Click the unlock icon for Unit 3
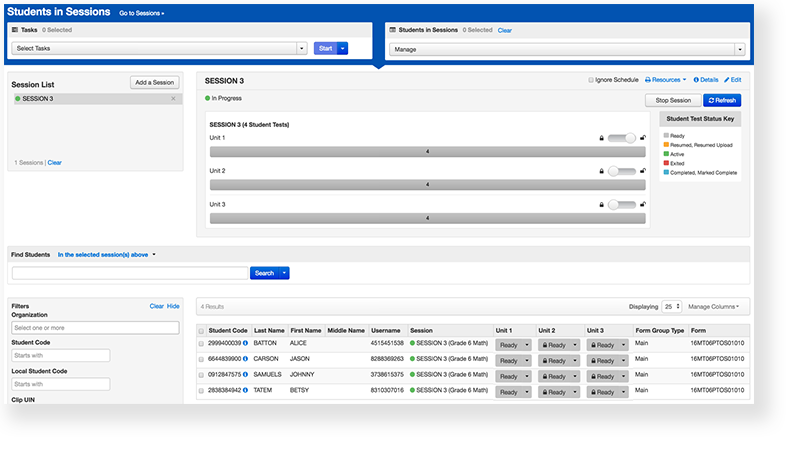Screen dimensions: 802x452 pyautogui.click(x=641, y=205)
